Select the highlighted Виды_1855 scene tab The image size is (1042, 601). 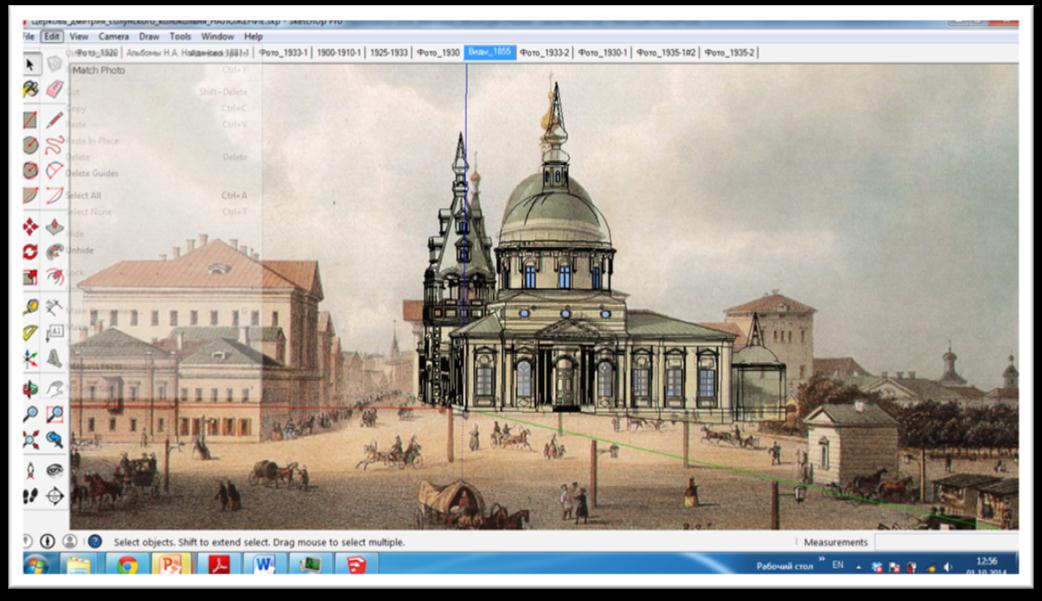(x=490, y=52)
